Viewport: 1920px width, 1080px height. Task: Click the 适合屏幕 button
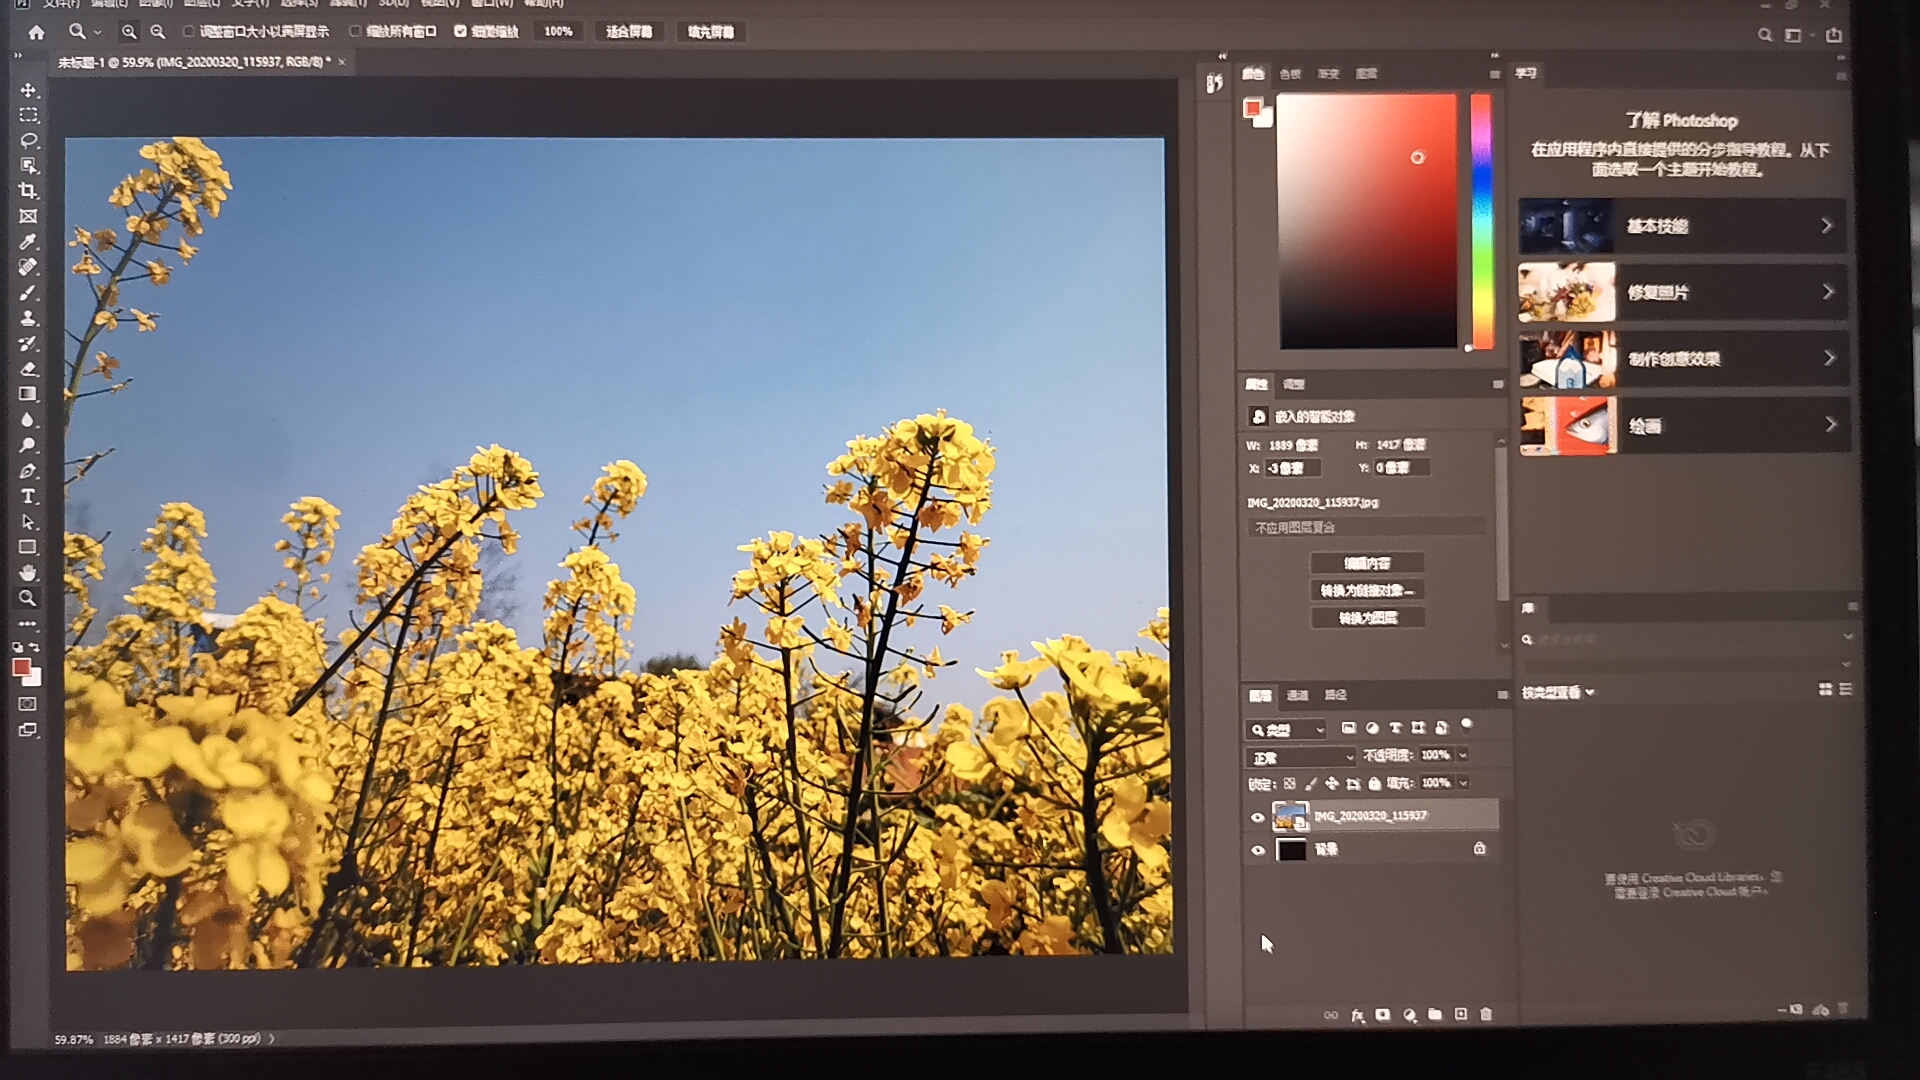(628, 32)
